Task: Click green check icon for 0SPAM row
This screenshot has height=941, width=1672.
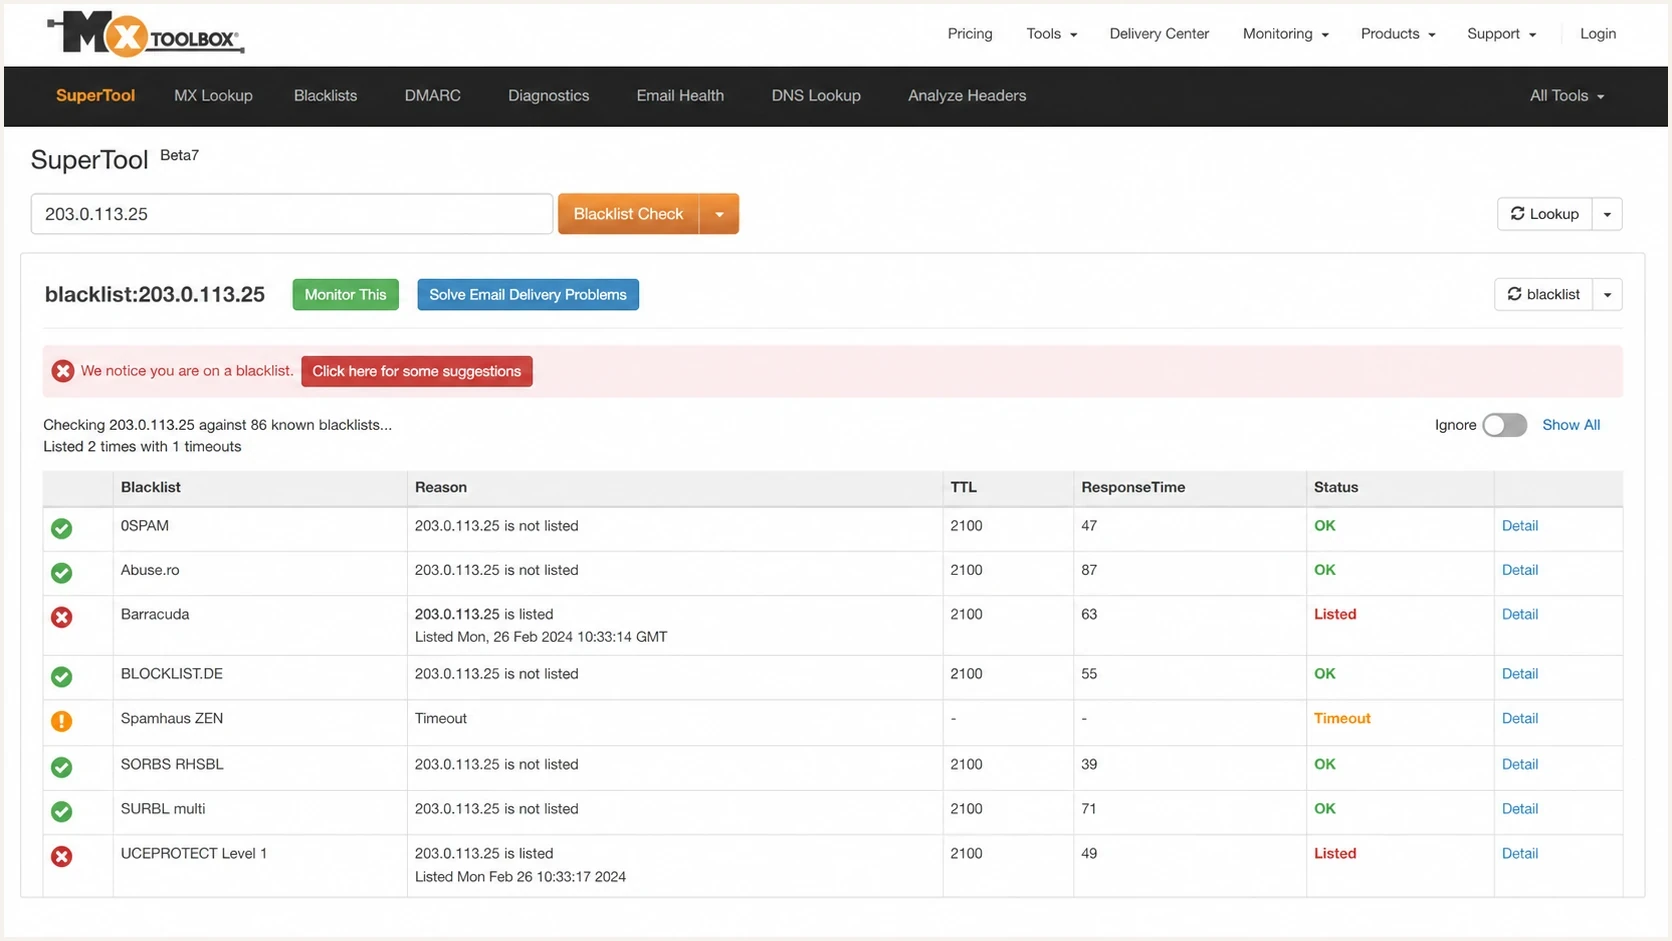Action: tap(62, 528)
